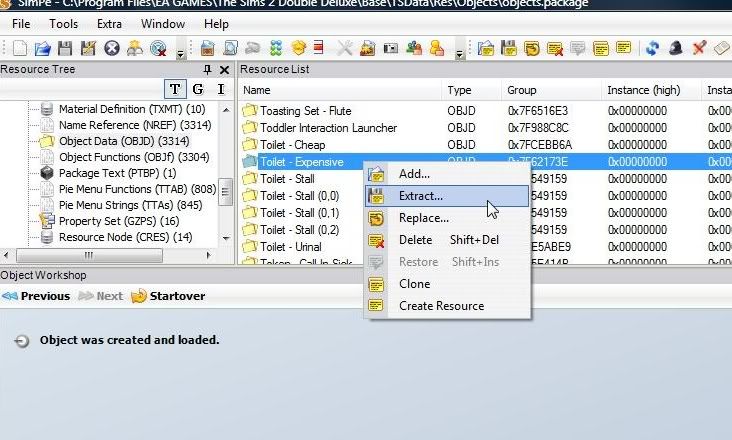This screenshot has width=732, height=440.
Task: Click the Delete resource toolbar icon
Action: pyautogui.click(x=555, y=48)
